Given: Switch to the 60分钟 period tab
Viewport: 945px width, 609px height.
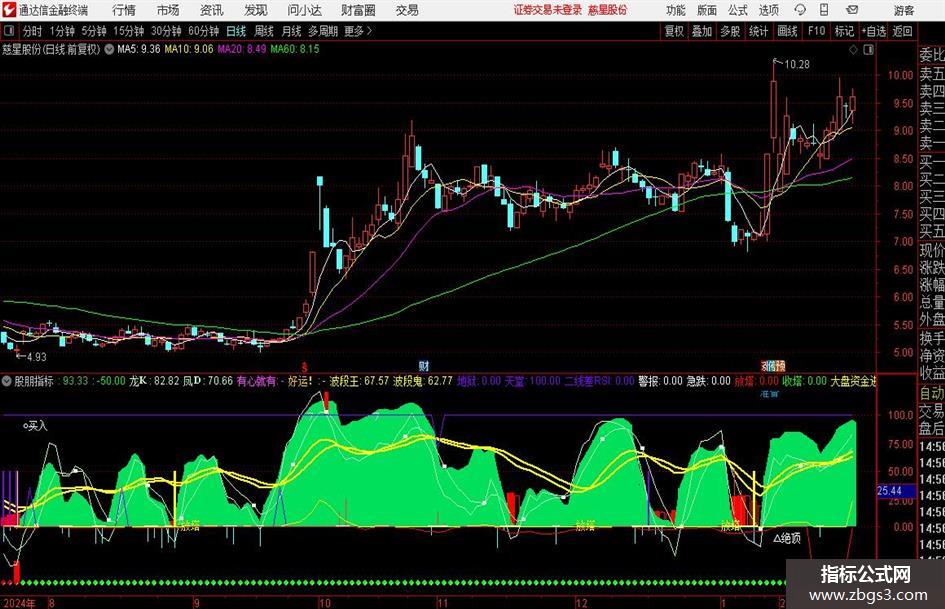Looking at the screenshot, I should coord(204,31).
